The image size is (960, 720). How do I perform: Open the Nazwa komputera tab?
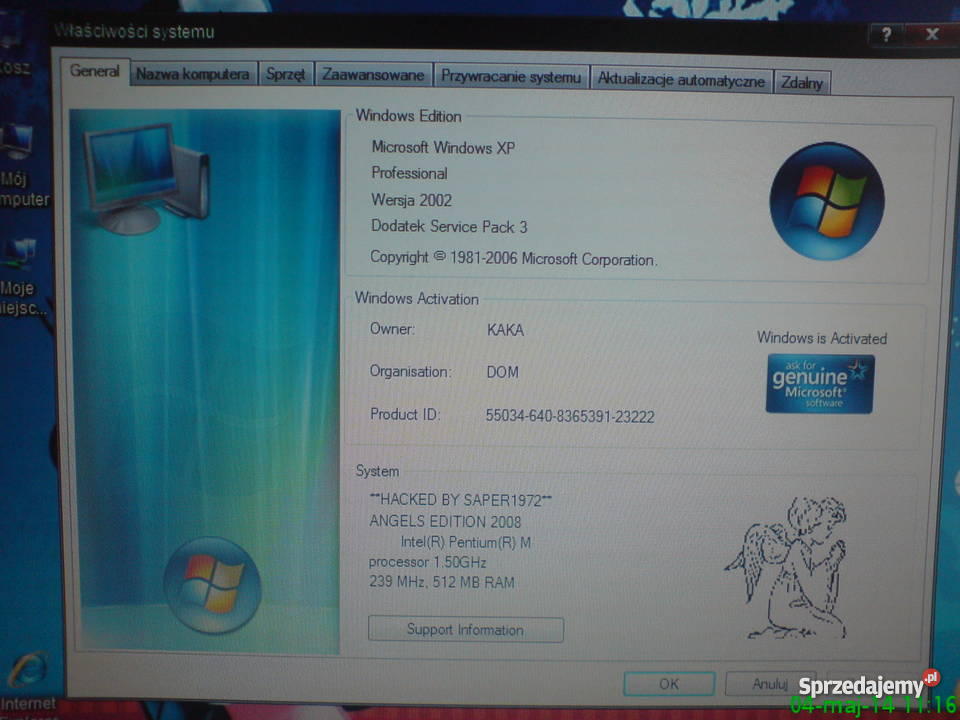(x=192, y=74)
